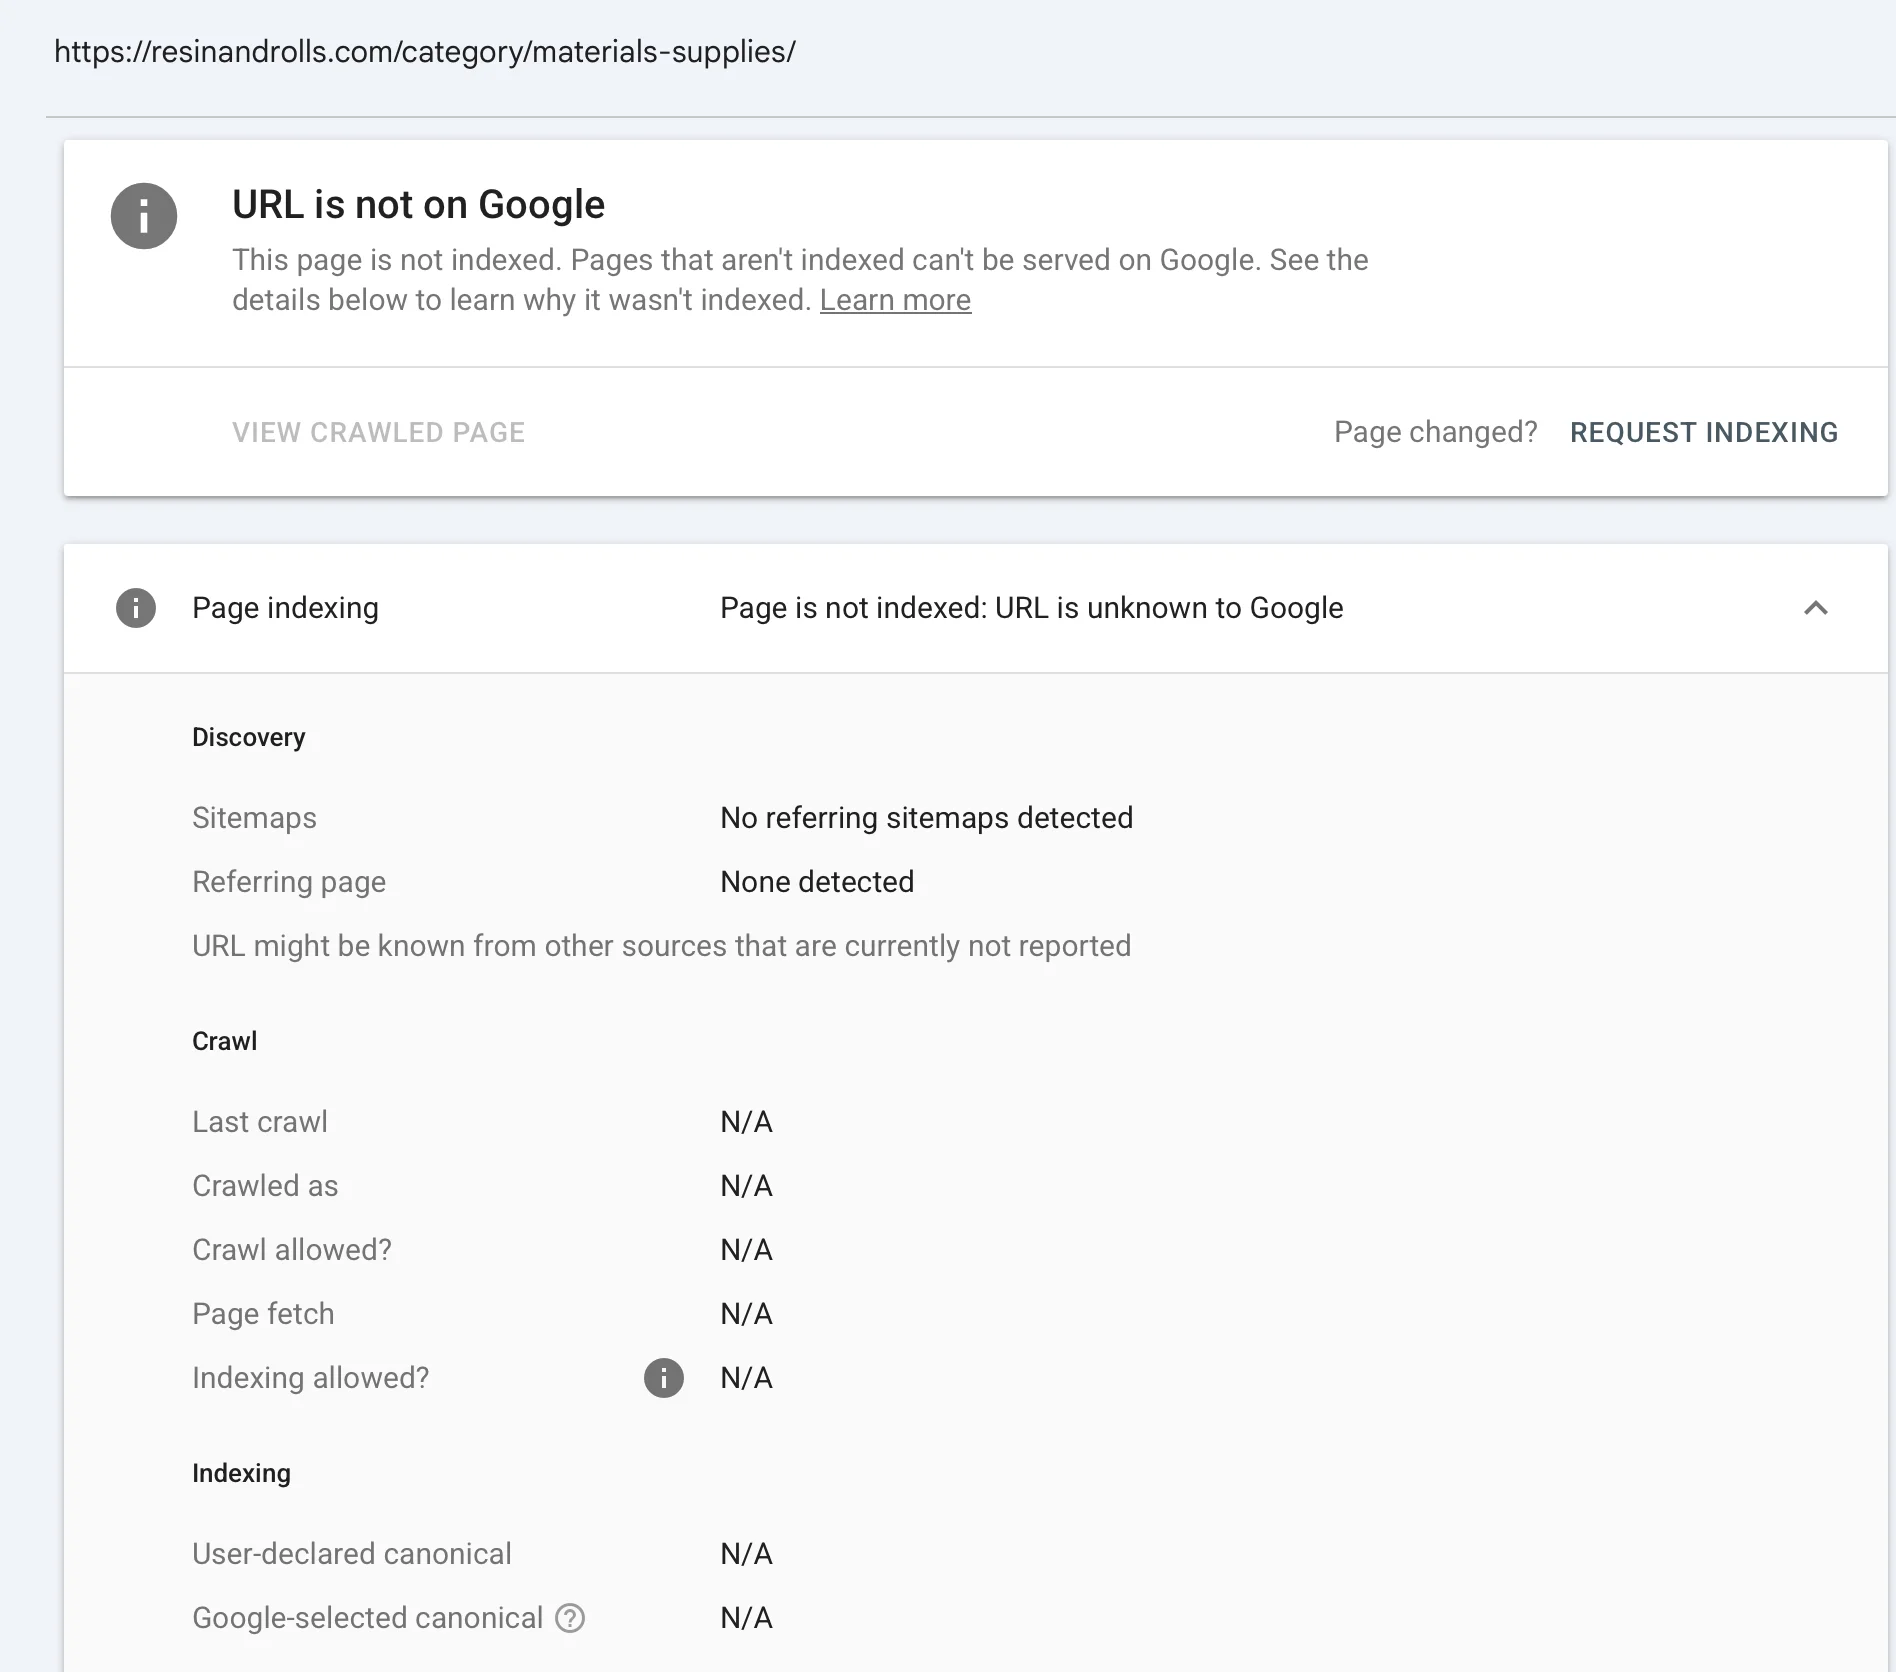
Task: Click the 'Page indexing' label
Action: [x=285, y=608]
